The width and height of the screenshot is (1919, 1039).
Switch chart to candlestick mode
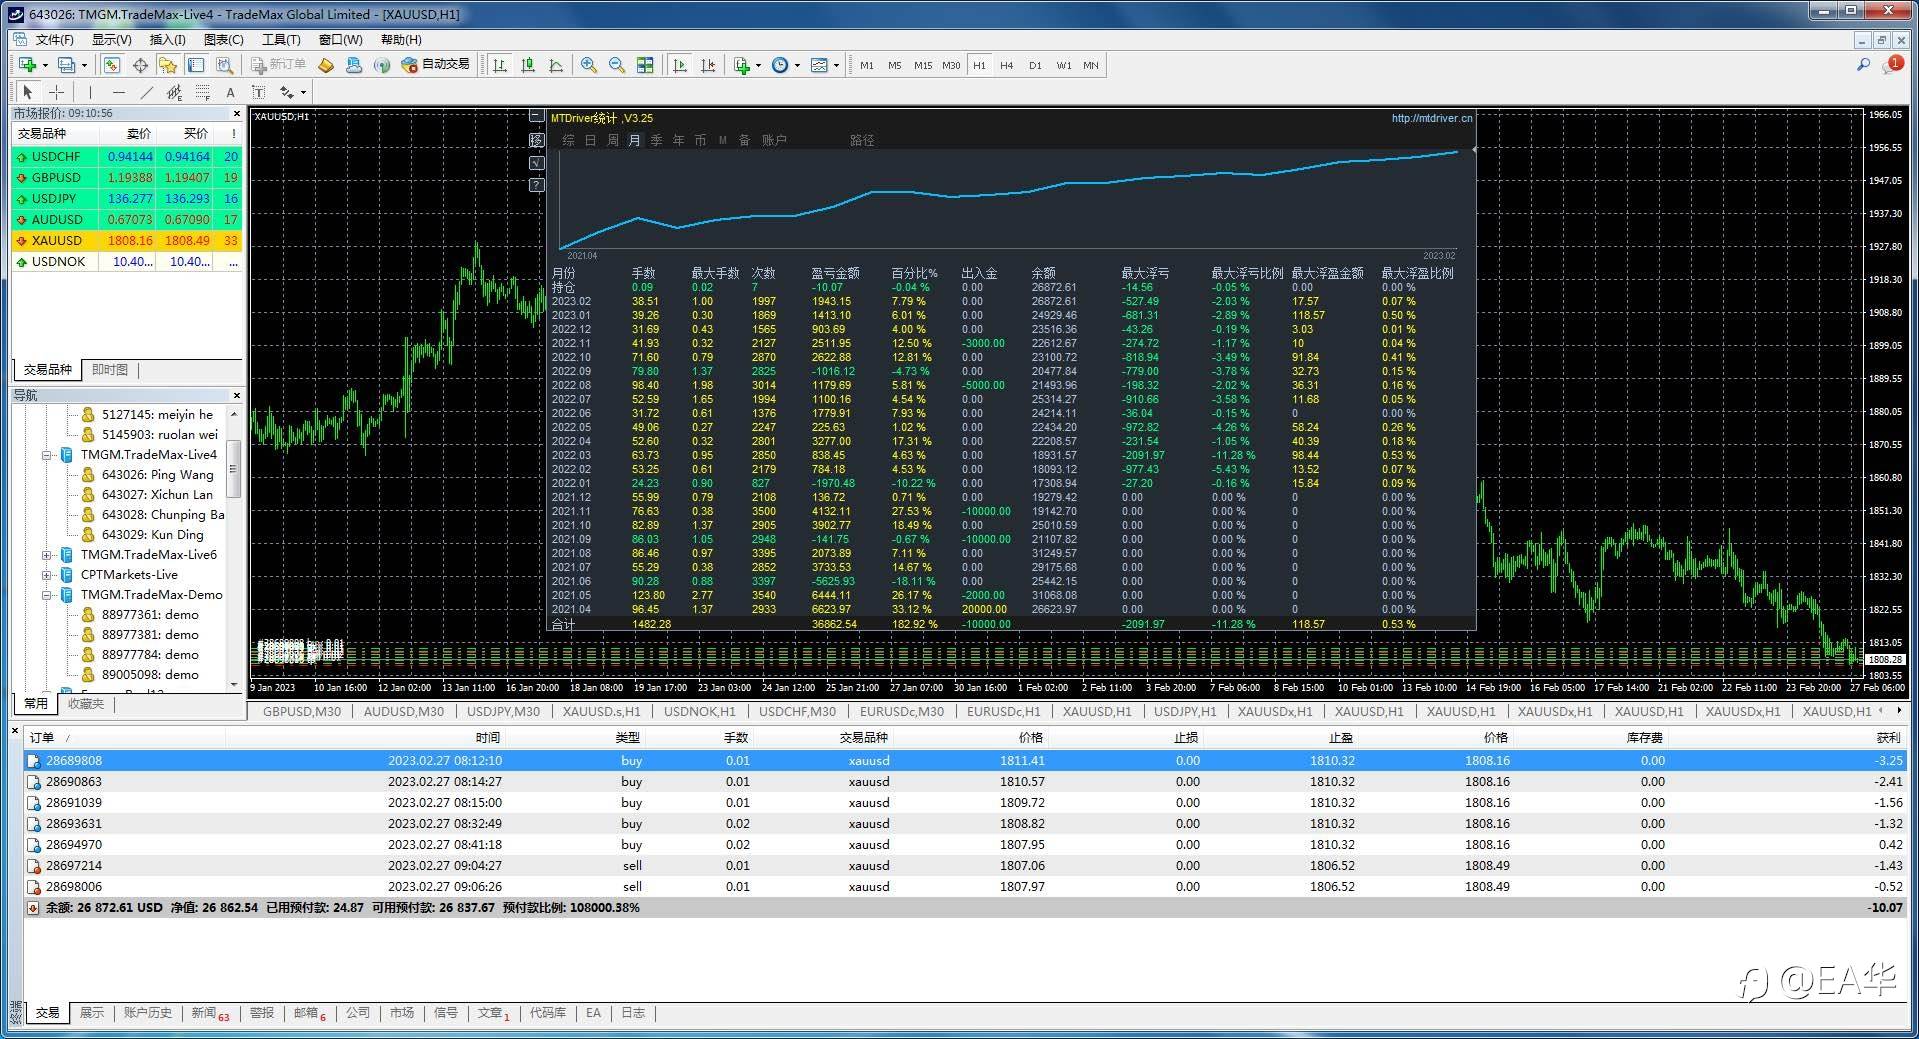click(x=527, y=65)
